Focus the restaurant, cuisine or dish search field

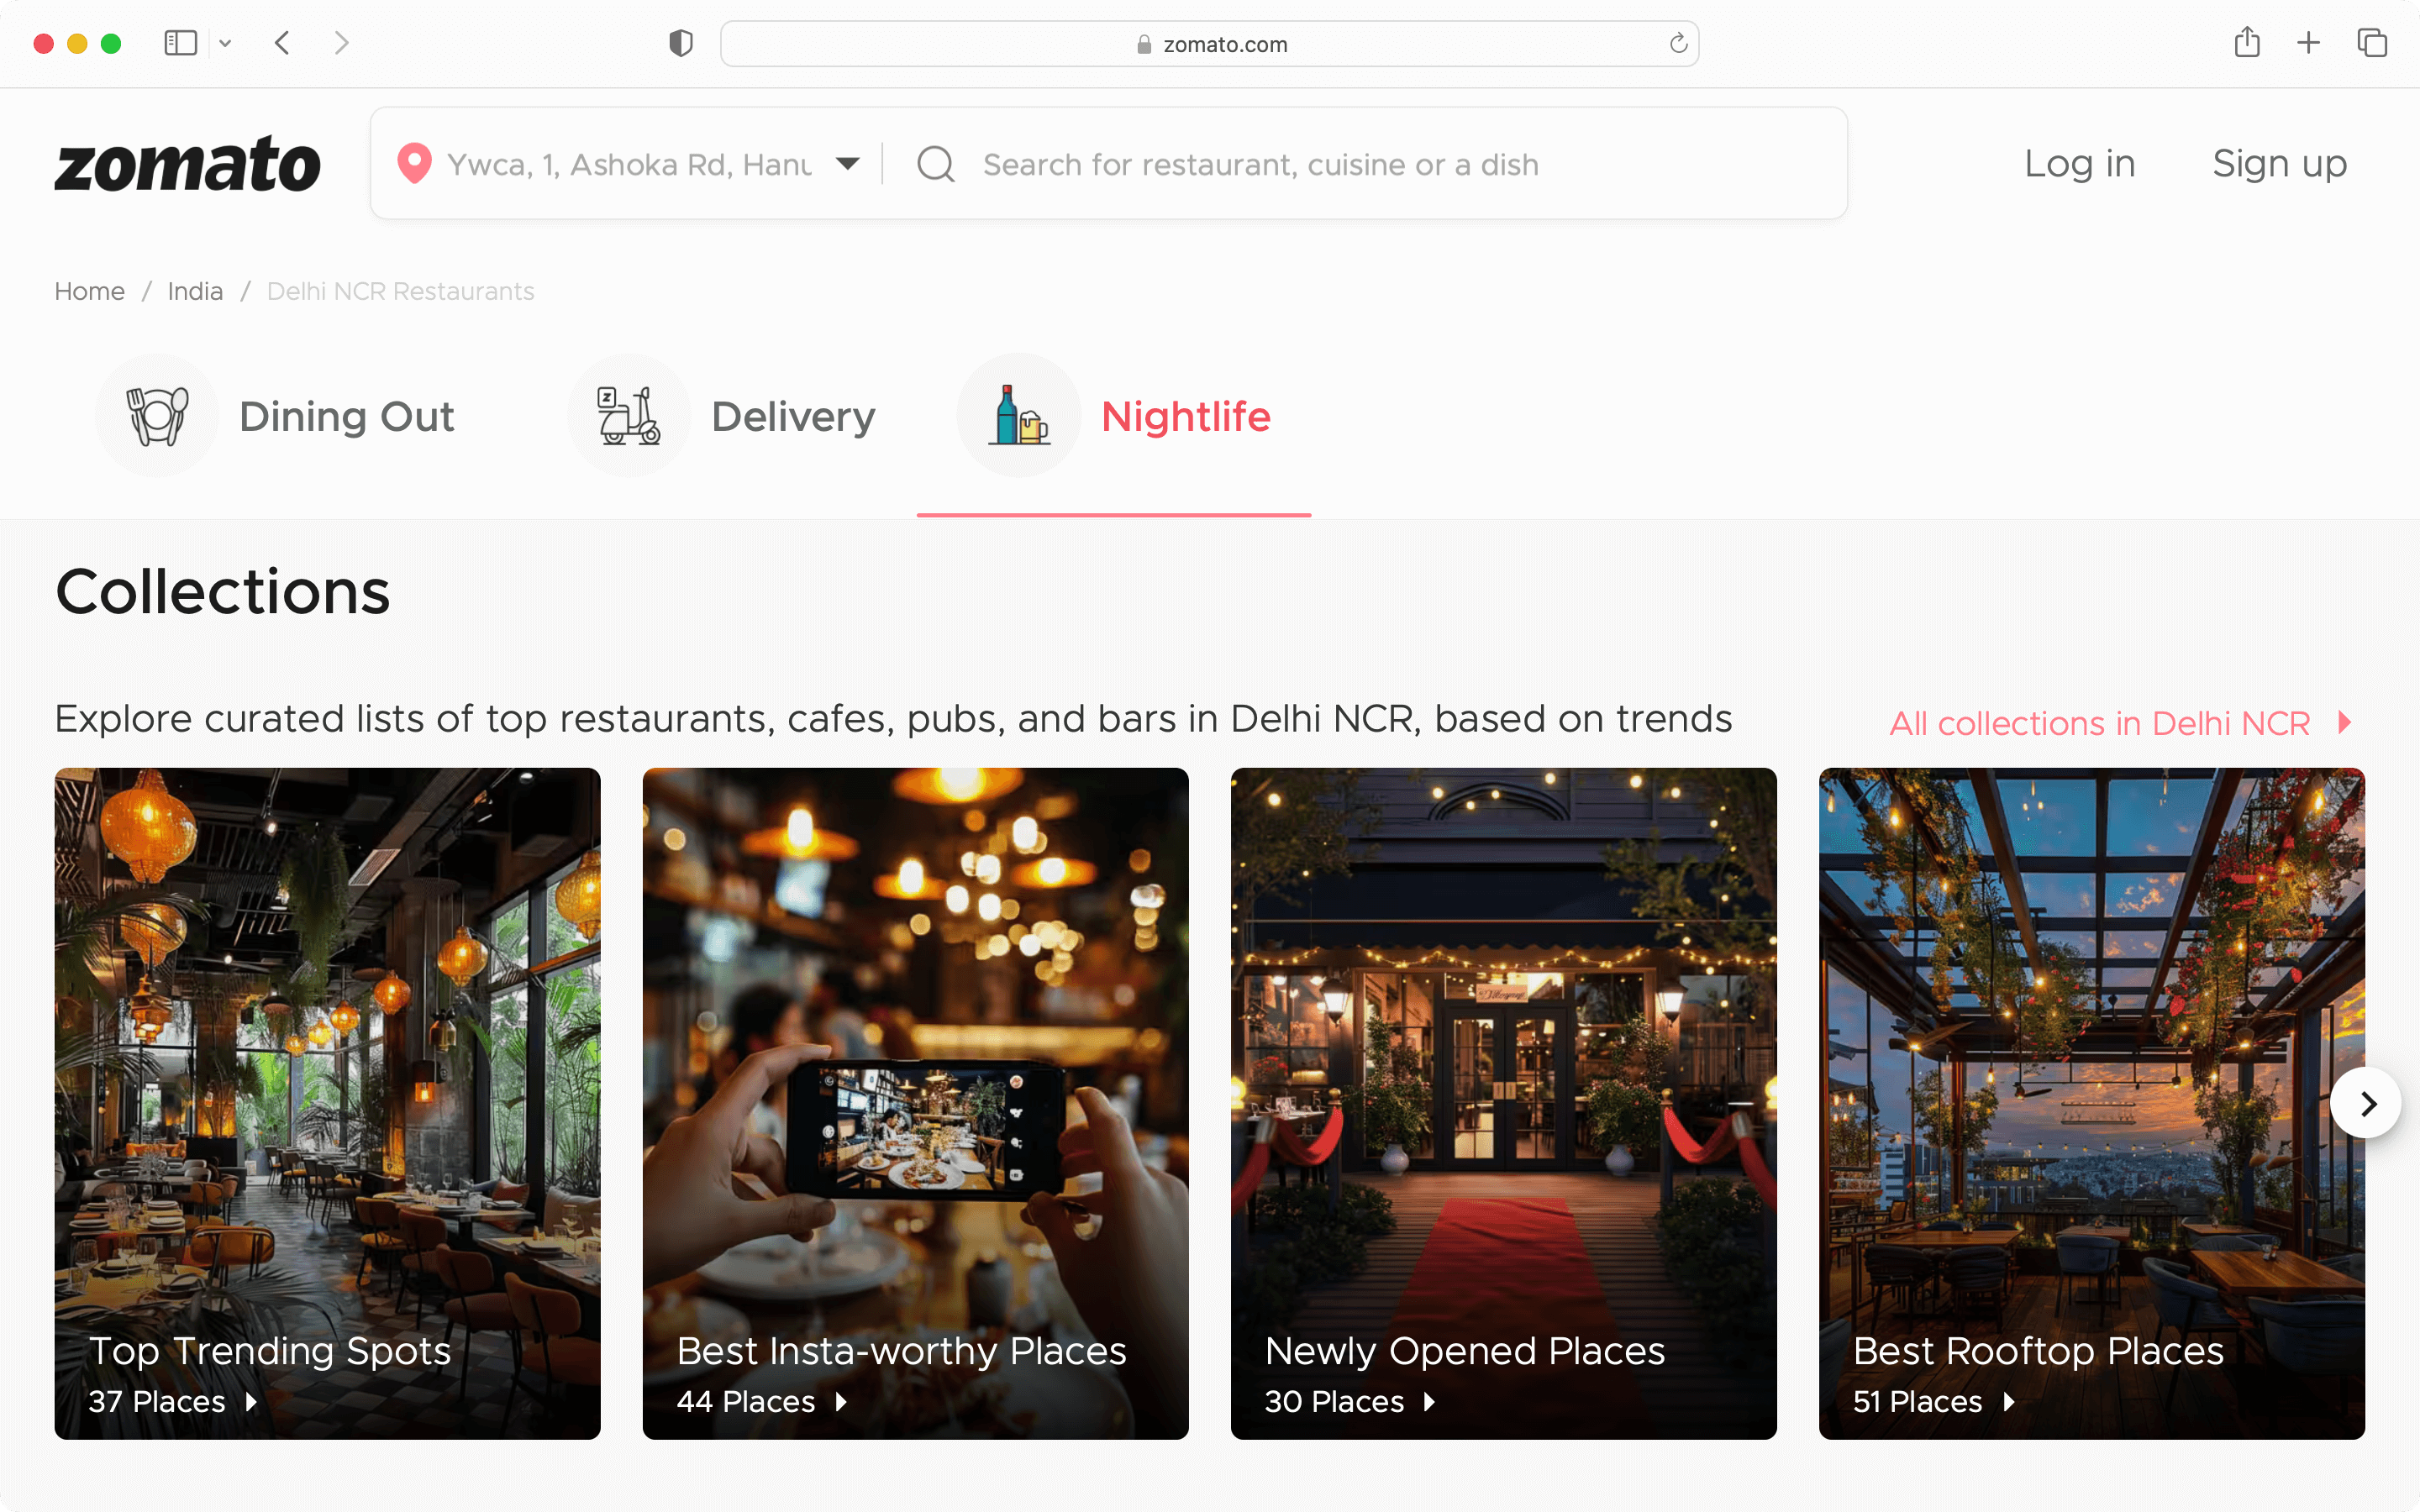click(1260, 164)
